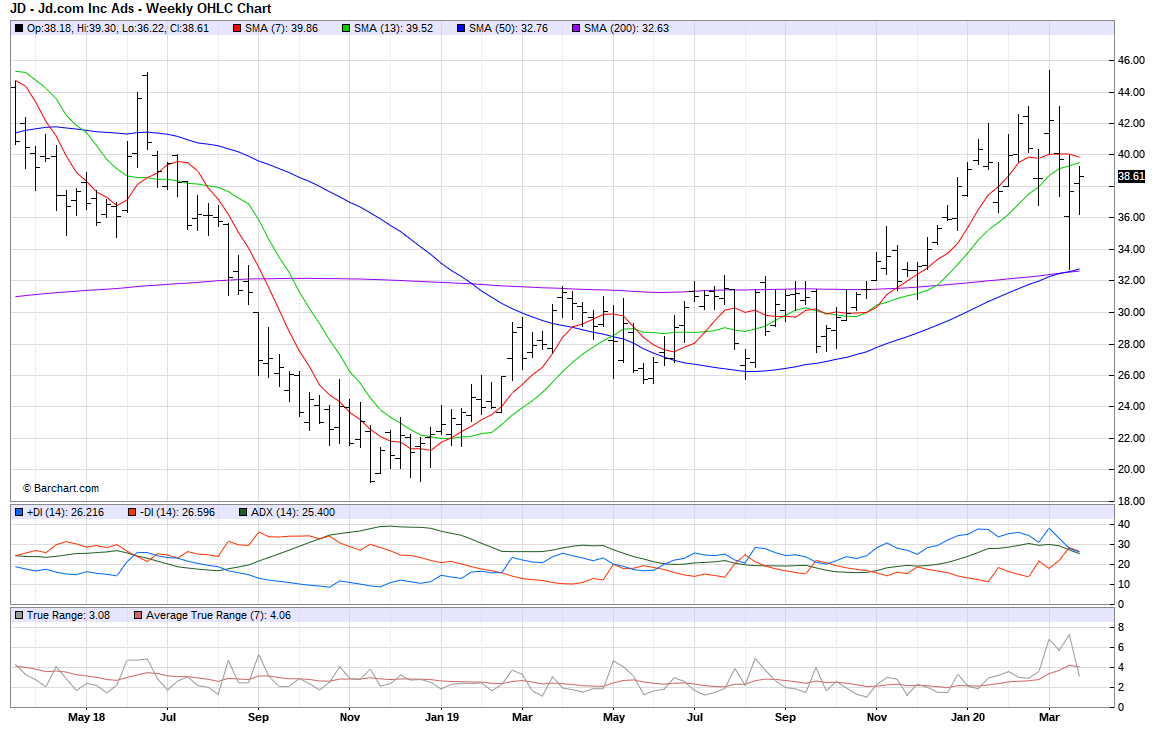Click axis value 6 in the True Range panel
This screenshot has height=748, width=1156.
tap(1121, 648)
